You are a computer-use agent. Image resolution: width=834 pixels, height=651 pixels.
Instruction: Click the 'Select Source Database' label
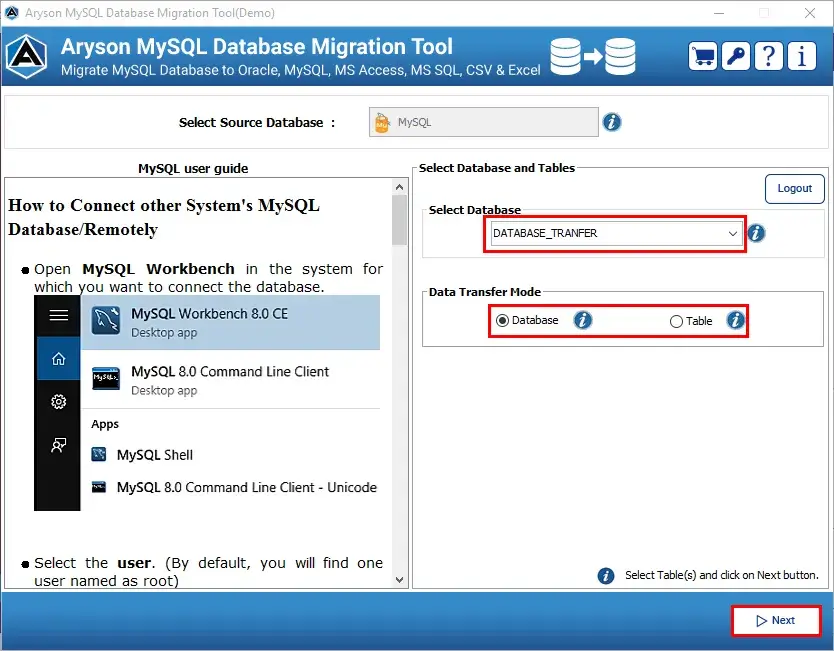click(251, 122)
